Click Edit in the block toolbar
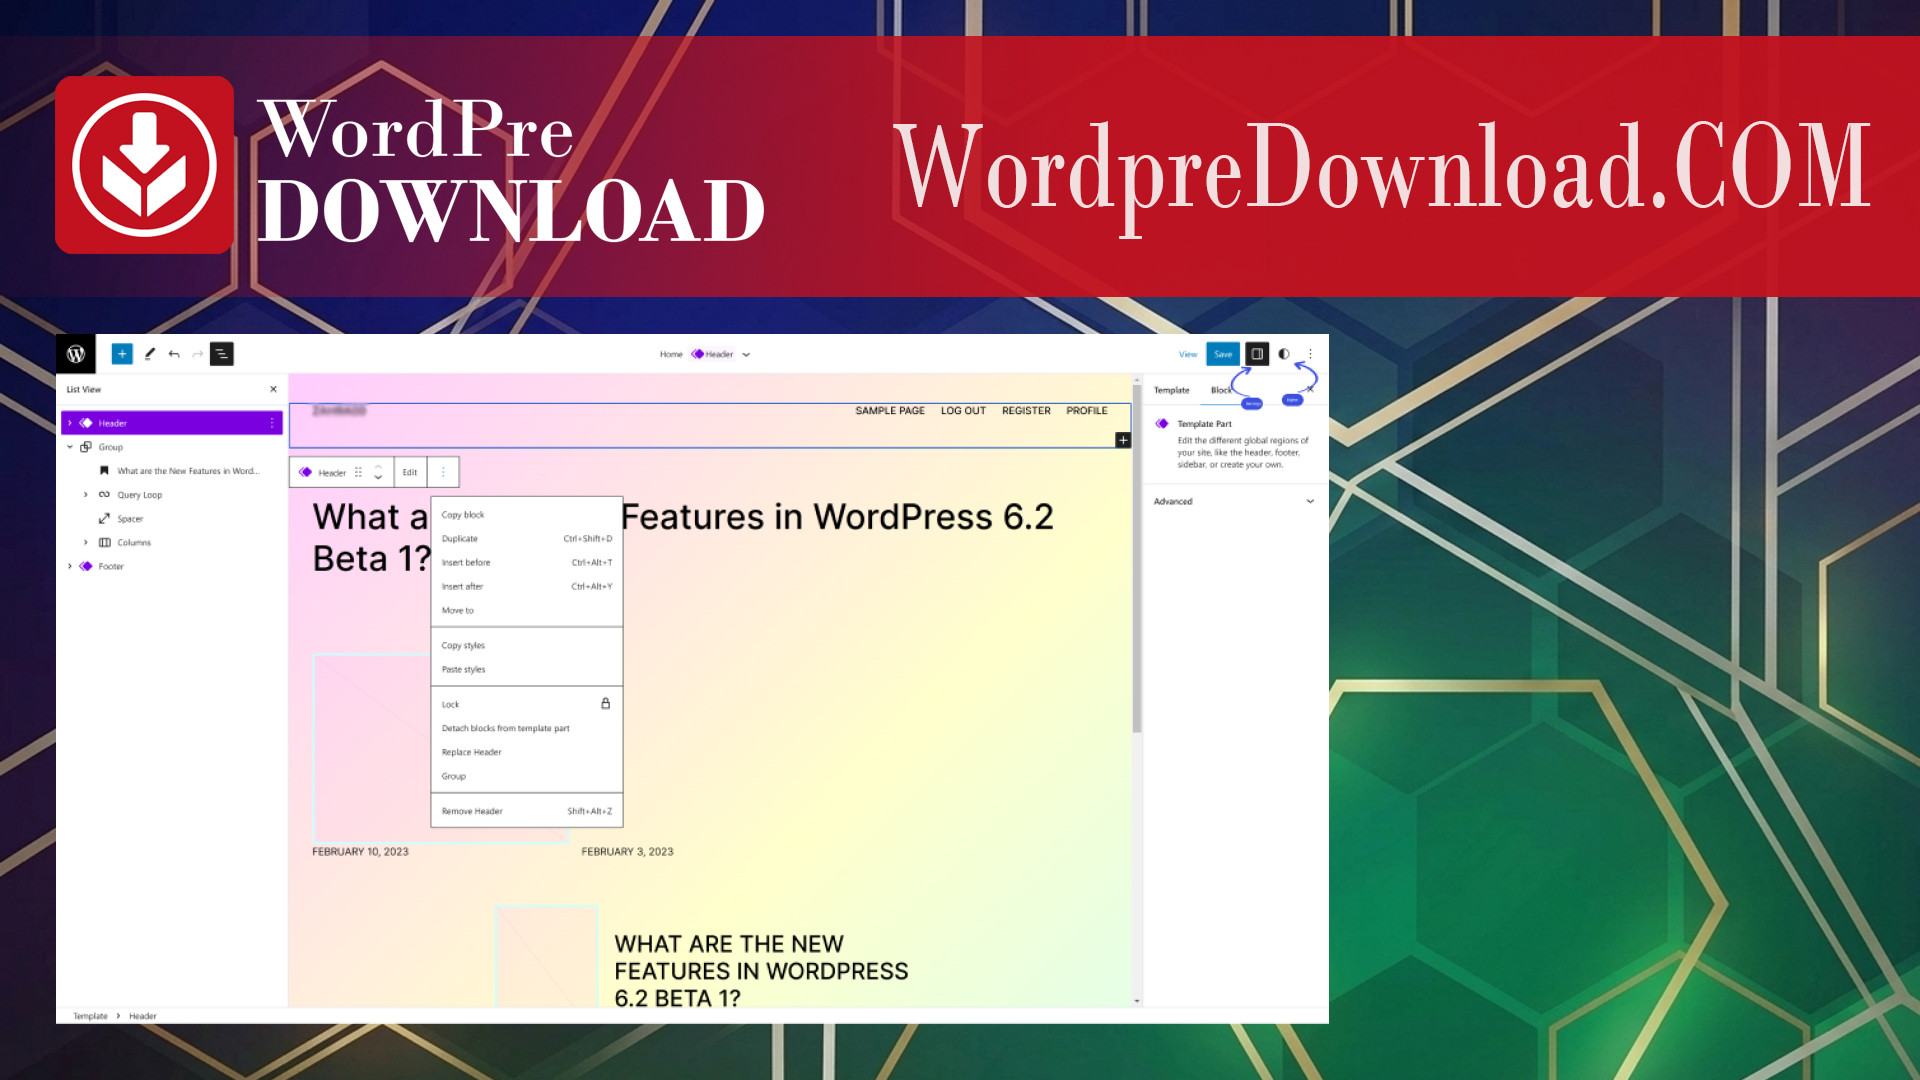Screen dimensions: 1920x1080 [410, 473]
